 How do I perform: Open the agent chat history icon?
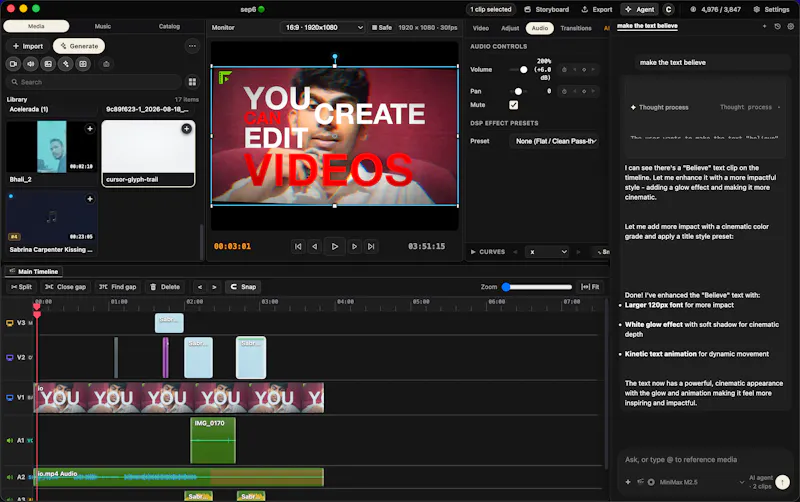pos(777,26)
